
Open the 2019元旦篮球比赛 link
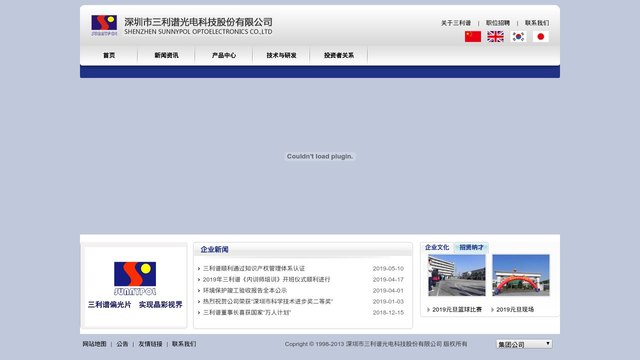tap(457, 310)
